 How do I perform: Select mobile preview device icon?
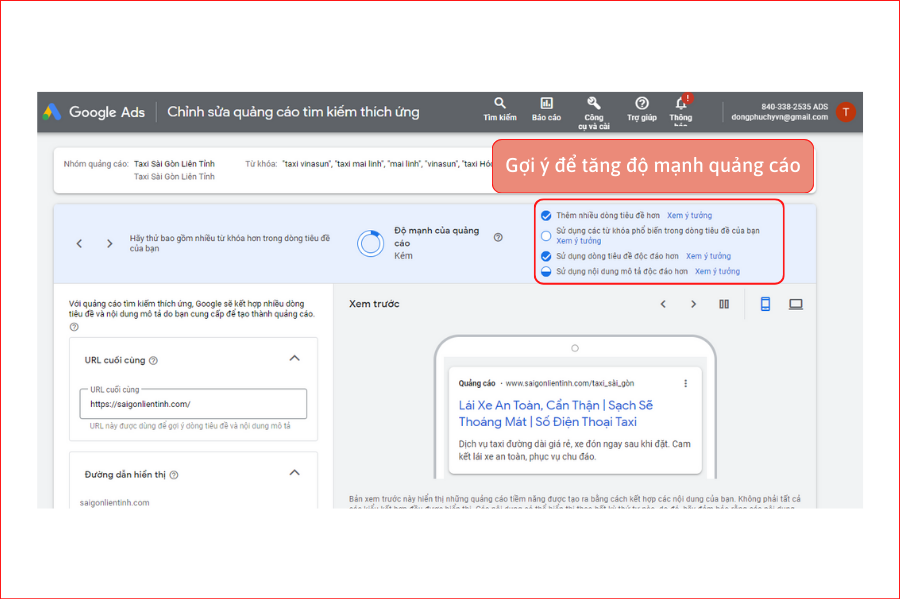(x=765, y=304)
